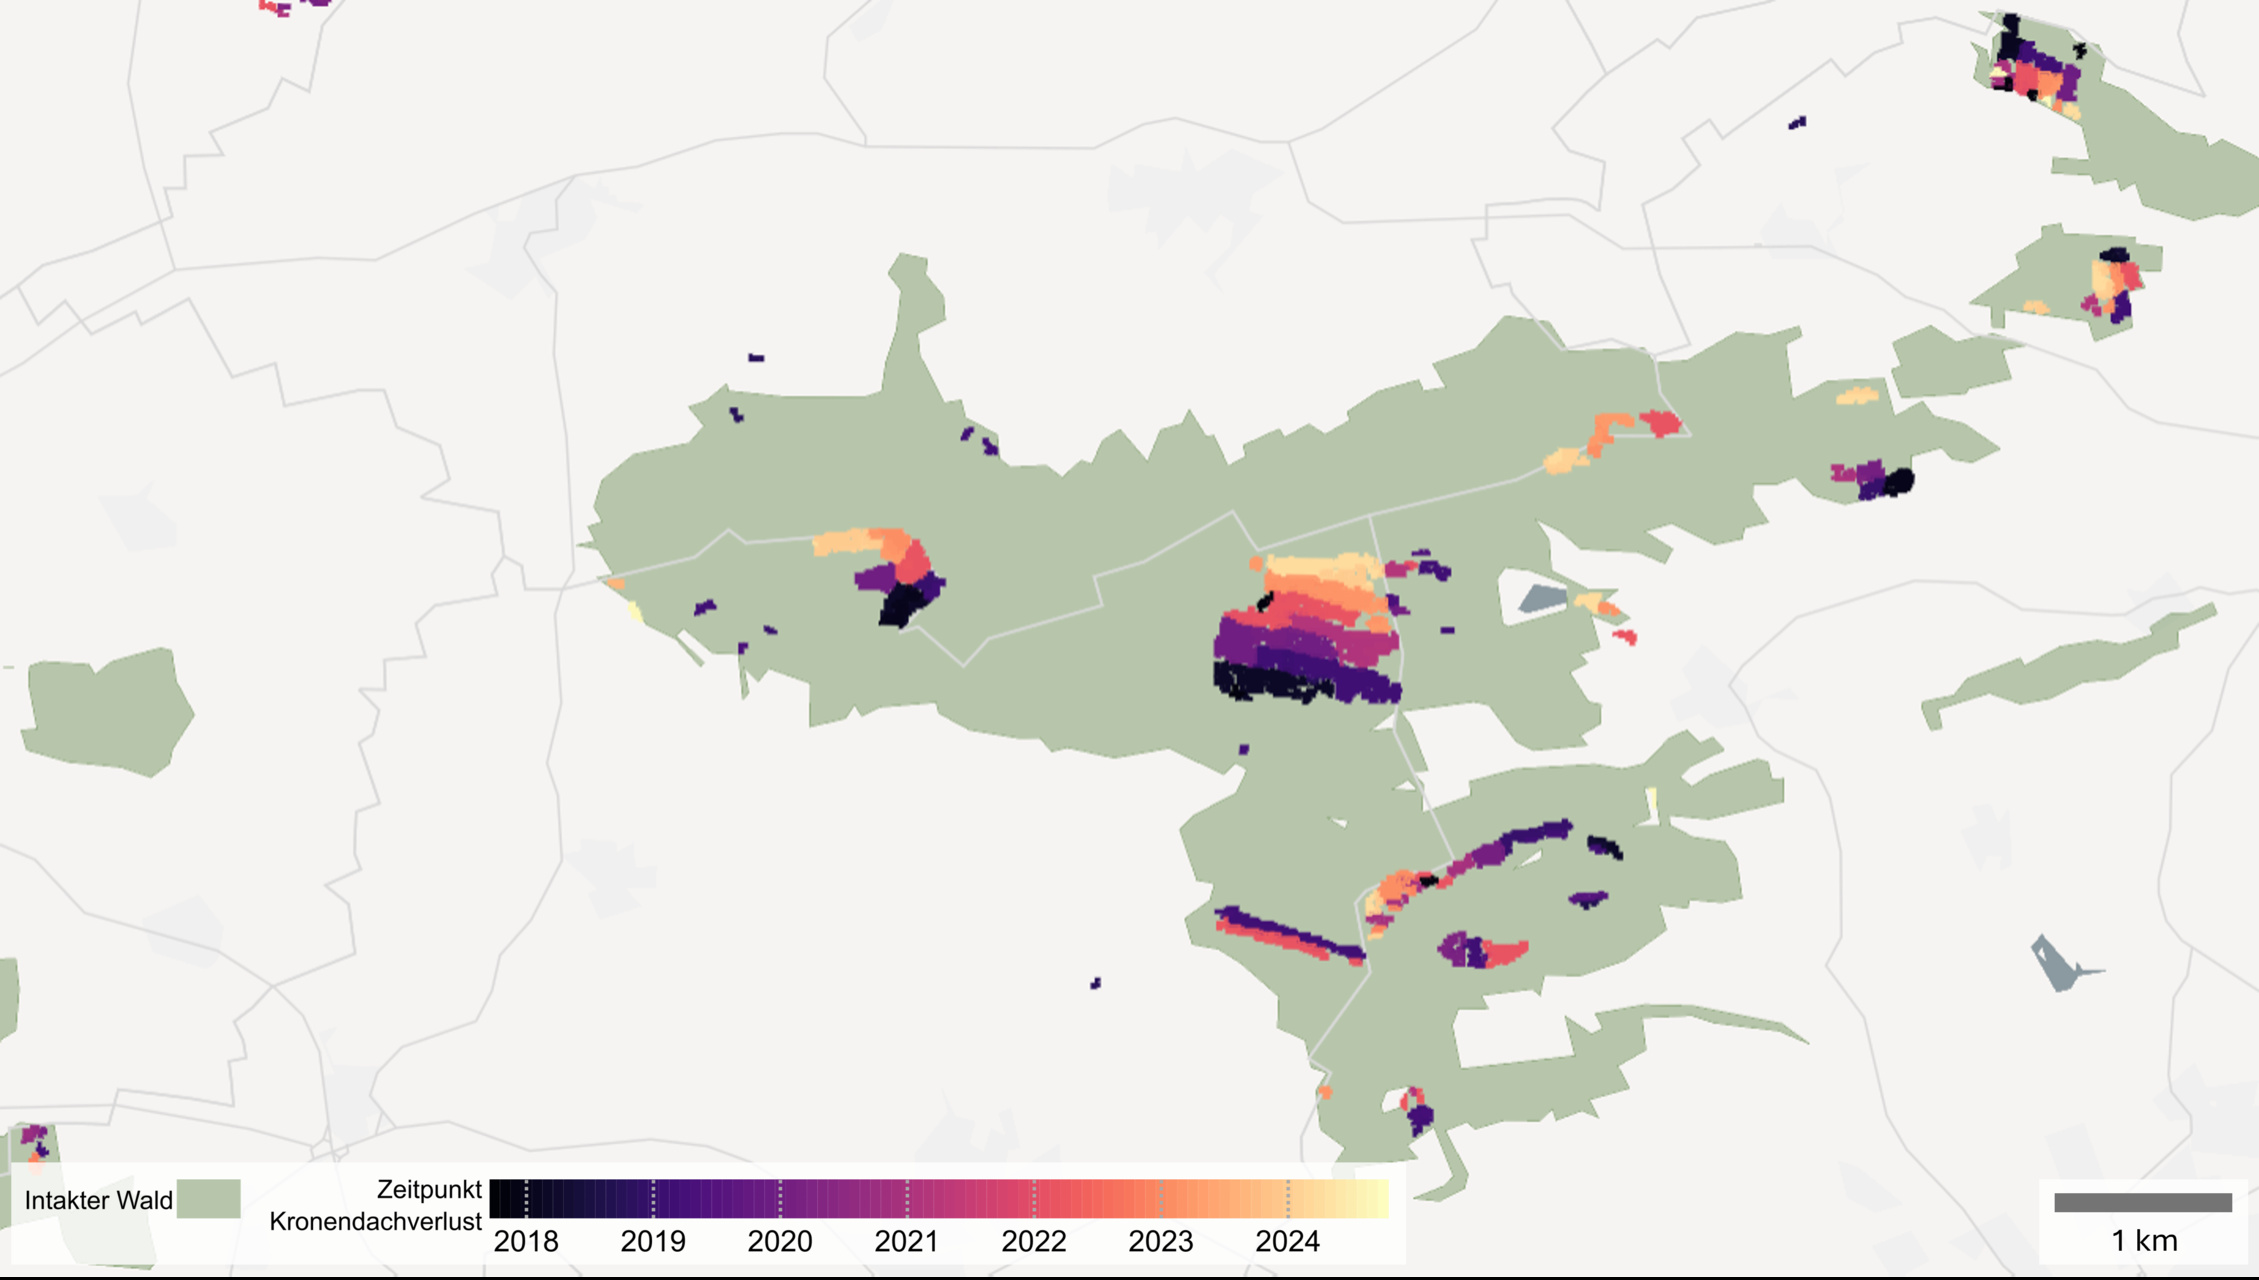Click the 'Zeitpunkt' legend title
This screenshot has width=2259, height=1280.
(429, 1189)
